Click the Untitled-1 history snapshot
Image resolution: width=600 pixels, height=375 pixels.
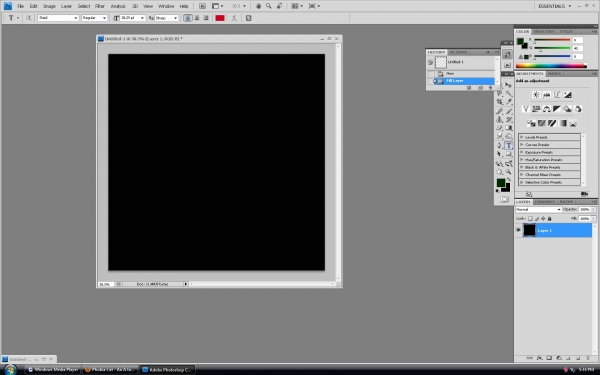click(x=461, y=62)
